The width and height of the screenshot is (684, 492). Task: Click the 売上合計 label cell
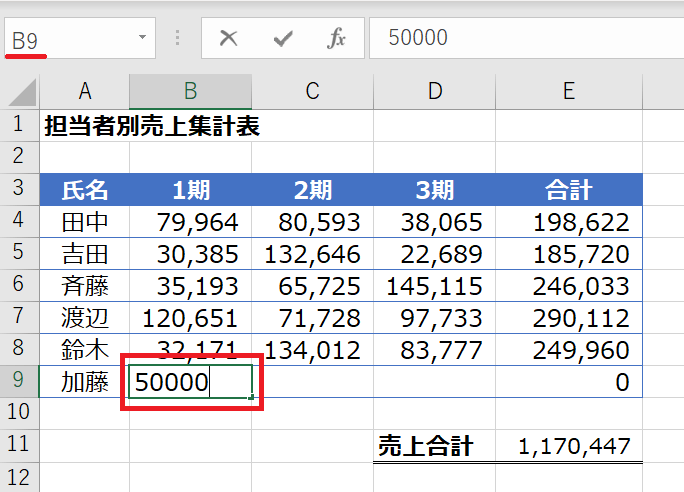click(x=434, y=446)
